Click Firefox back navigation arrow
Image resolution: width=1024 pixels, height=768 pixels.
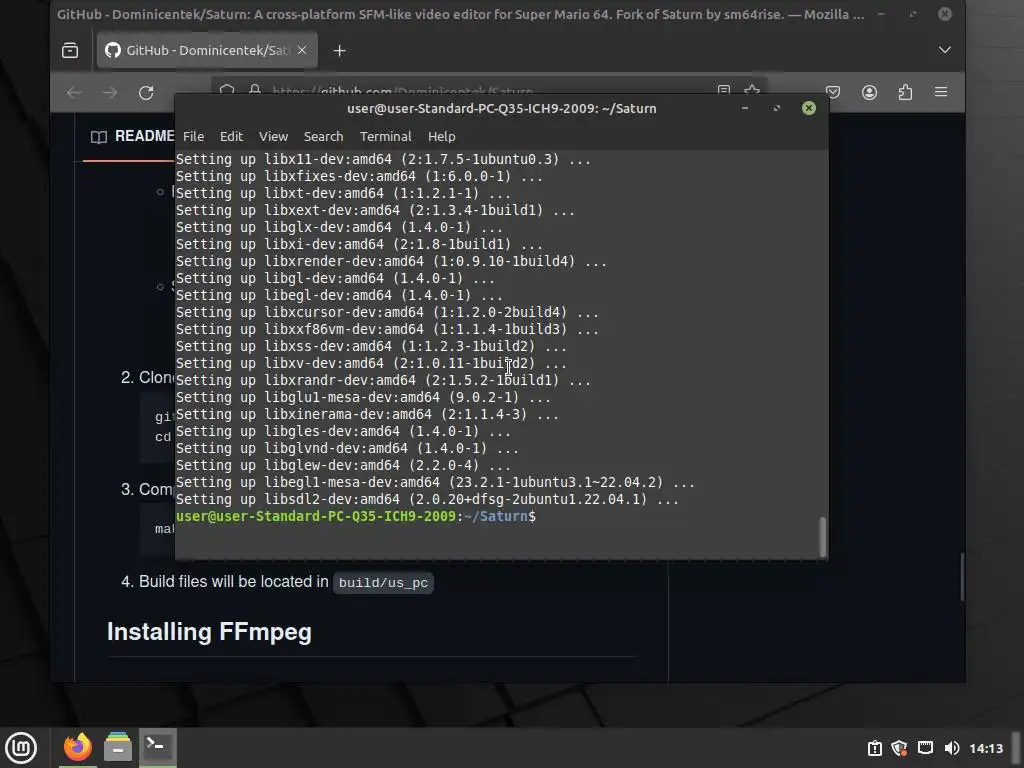[x=74, y=93]
